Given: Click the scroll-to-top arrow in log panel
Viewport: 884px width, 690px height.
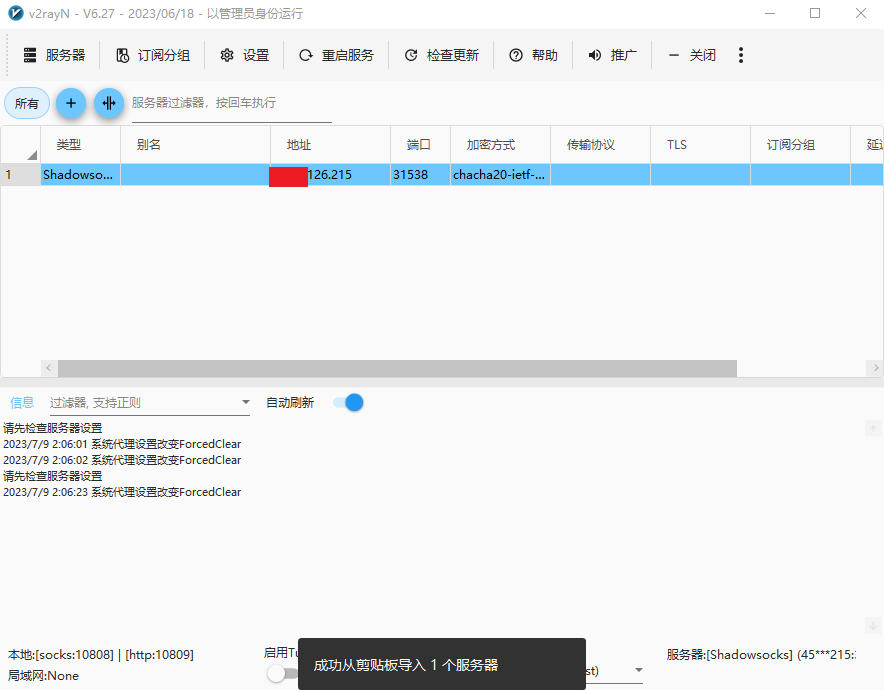Looking at the screenshot, I should (873, 428).
